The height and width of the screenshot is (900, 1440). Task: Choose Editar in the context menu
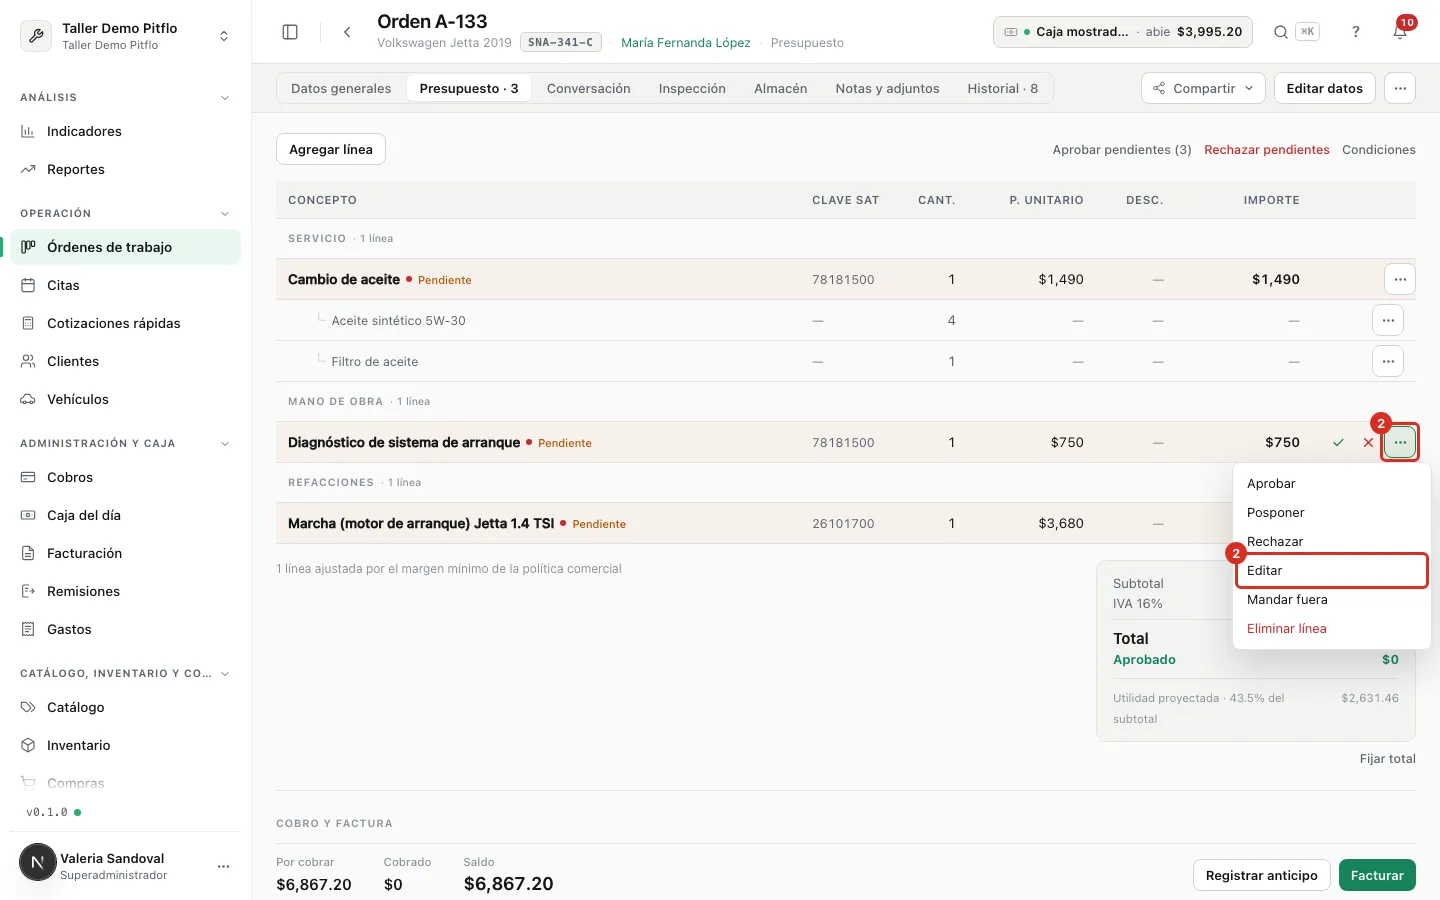[1330, 570]
